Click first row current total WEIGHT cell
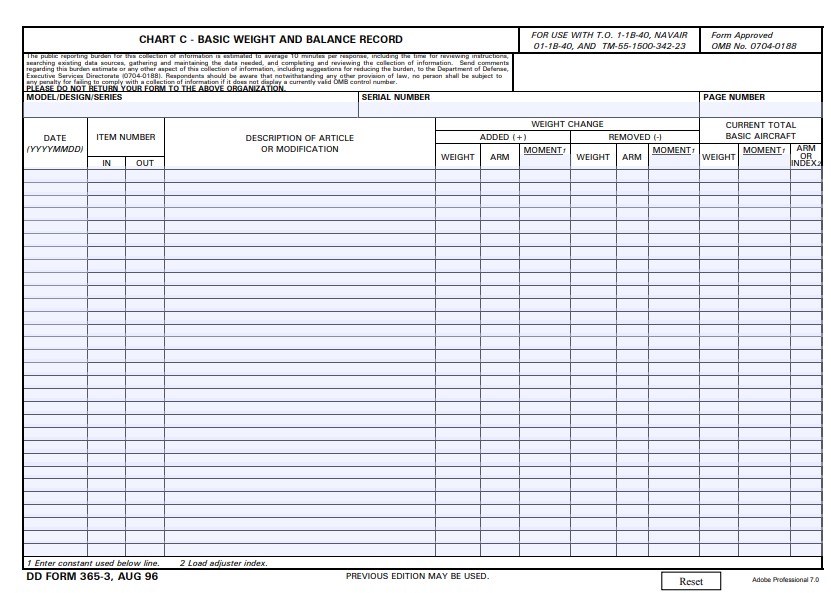Image resolution: width=831 pixels, height=593 pixels. pos(719,176)
